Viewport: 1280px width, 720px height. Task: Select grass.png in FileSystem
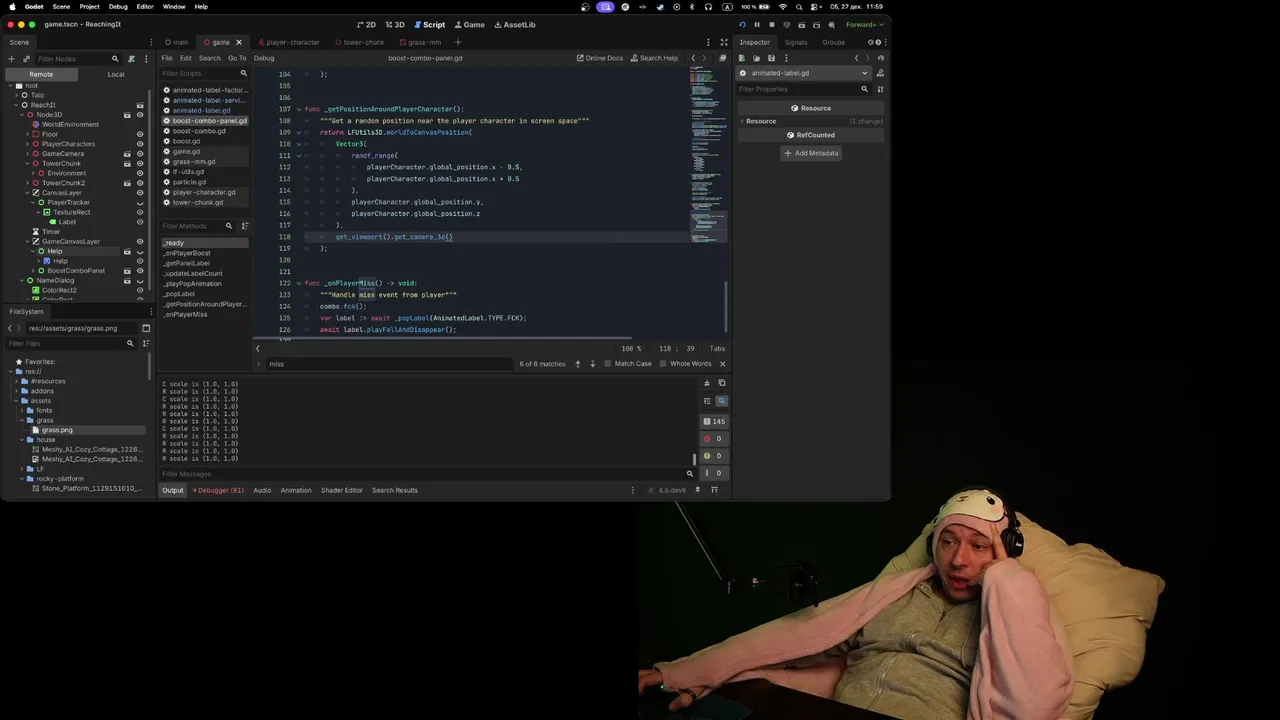click(x=57, y=430)
